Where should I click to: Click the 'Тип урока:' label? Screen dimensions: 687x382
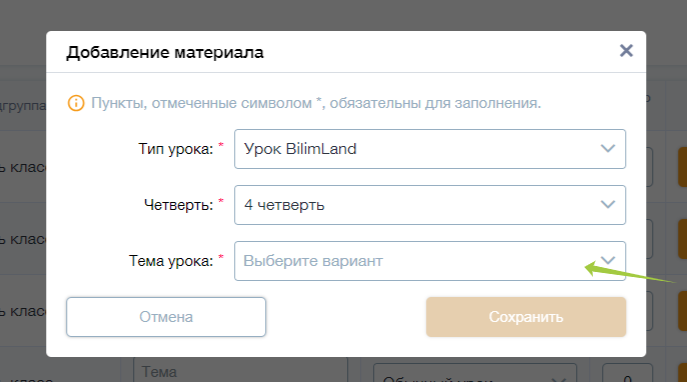click(176, 149)
